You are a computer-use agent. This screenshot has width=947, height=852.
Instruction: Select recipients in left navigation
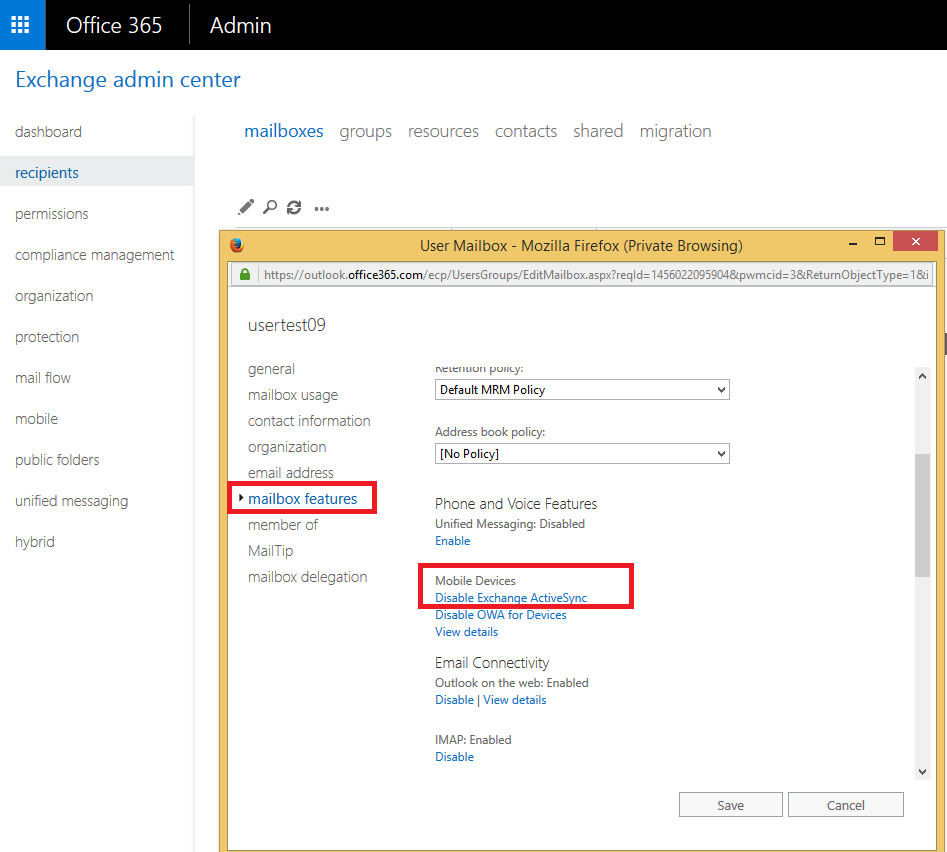pos(47,173)
